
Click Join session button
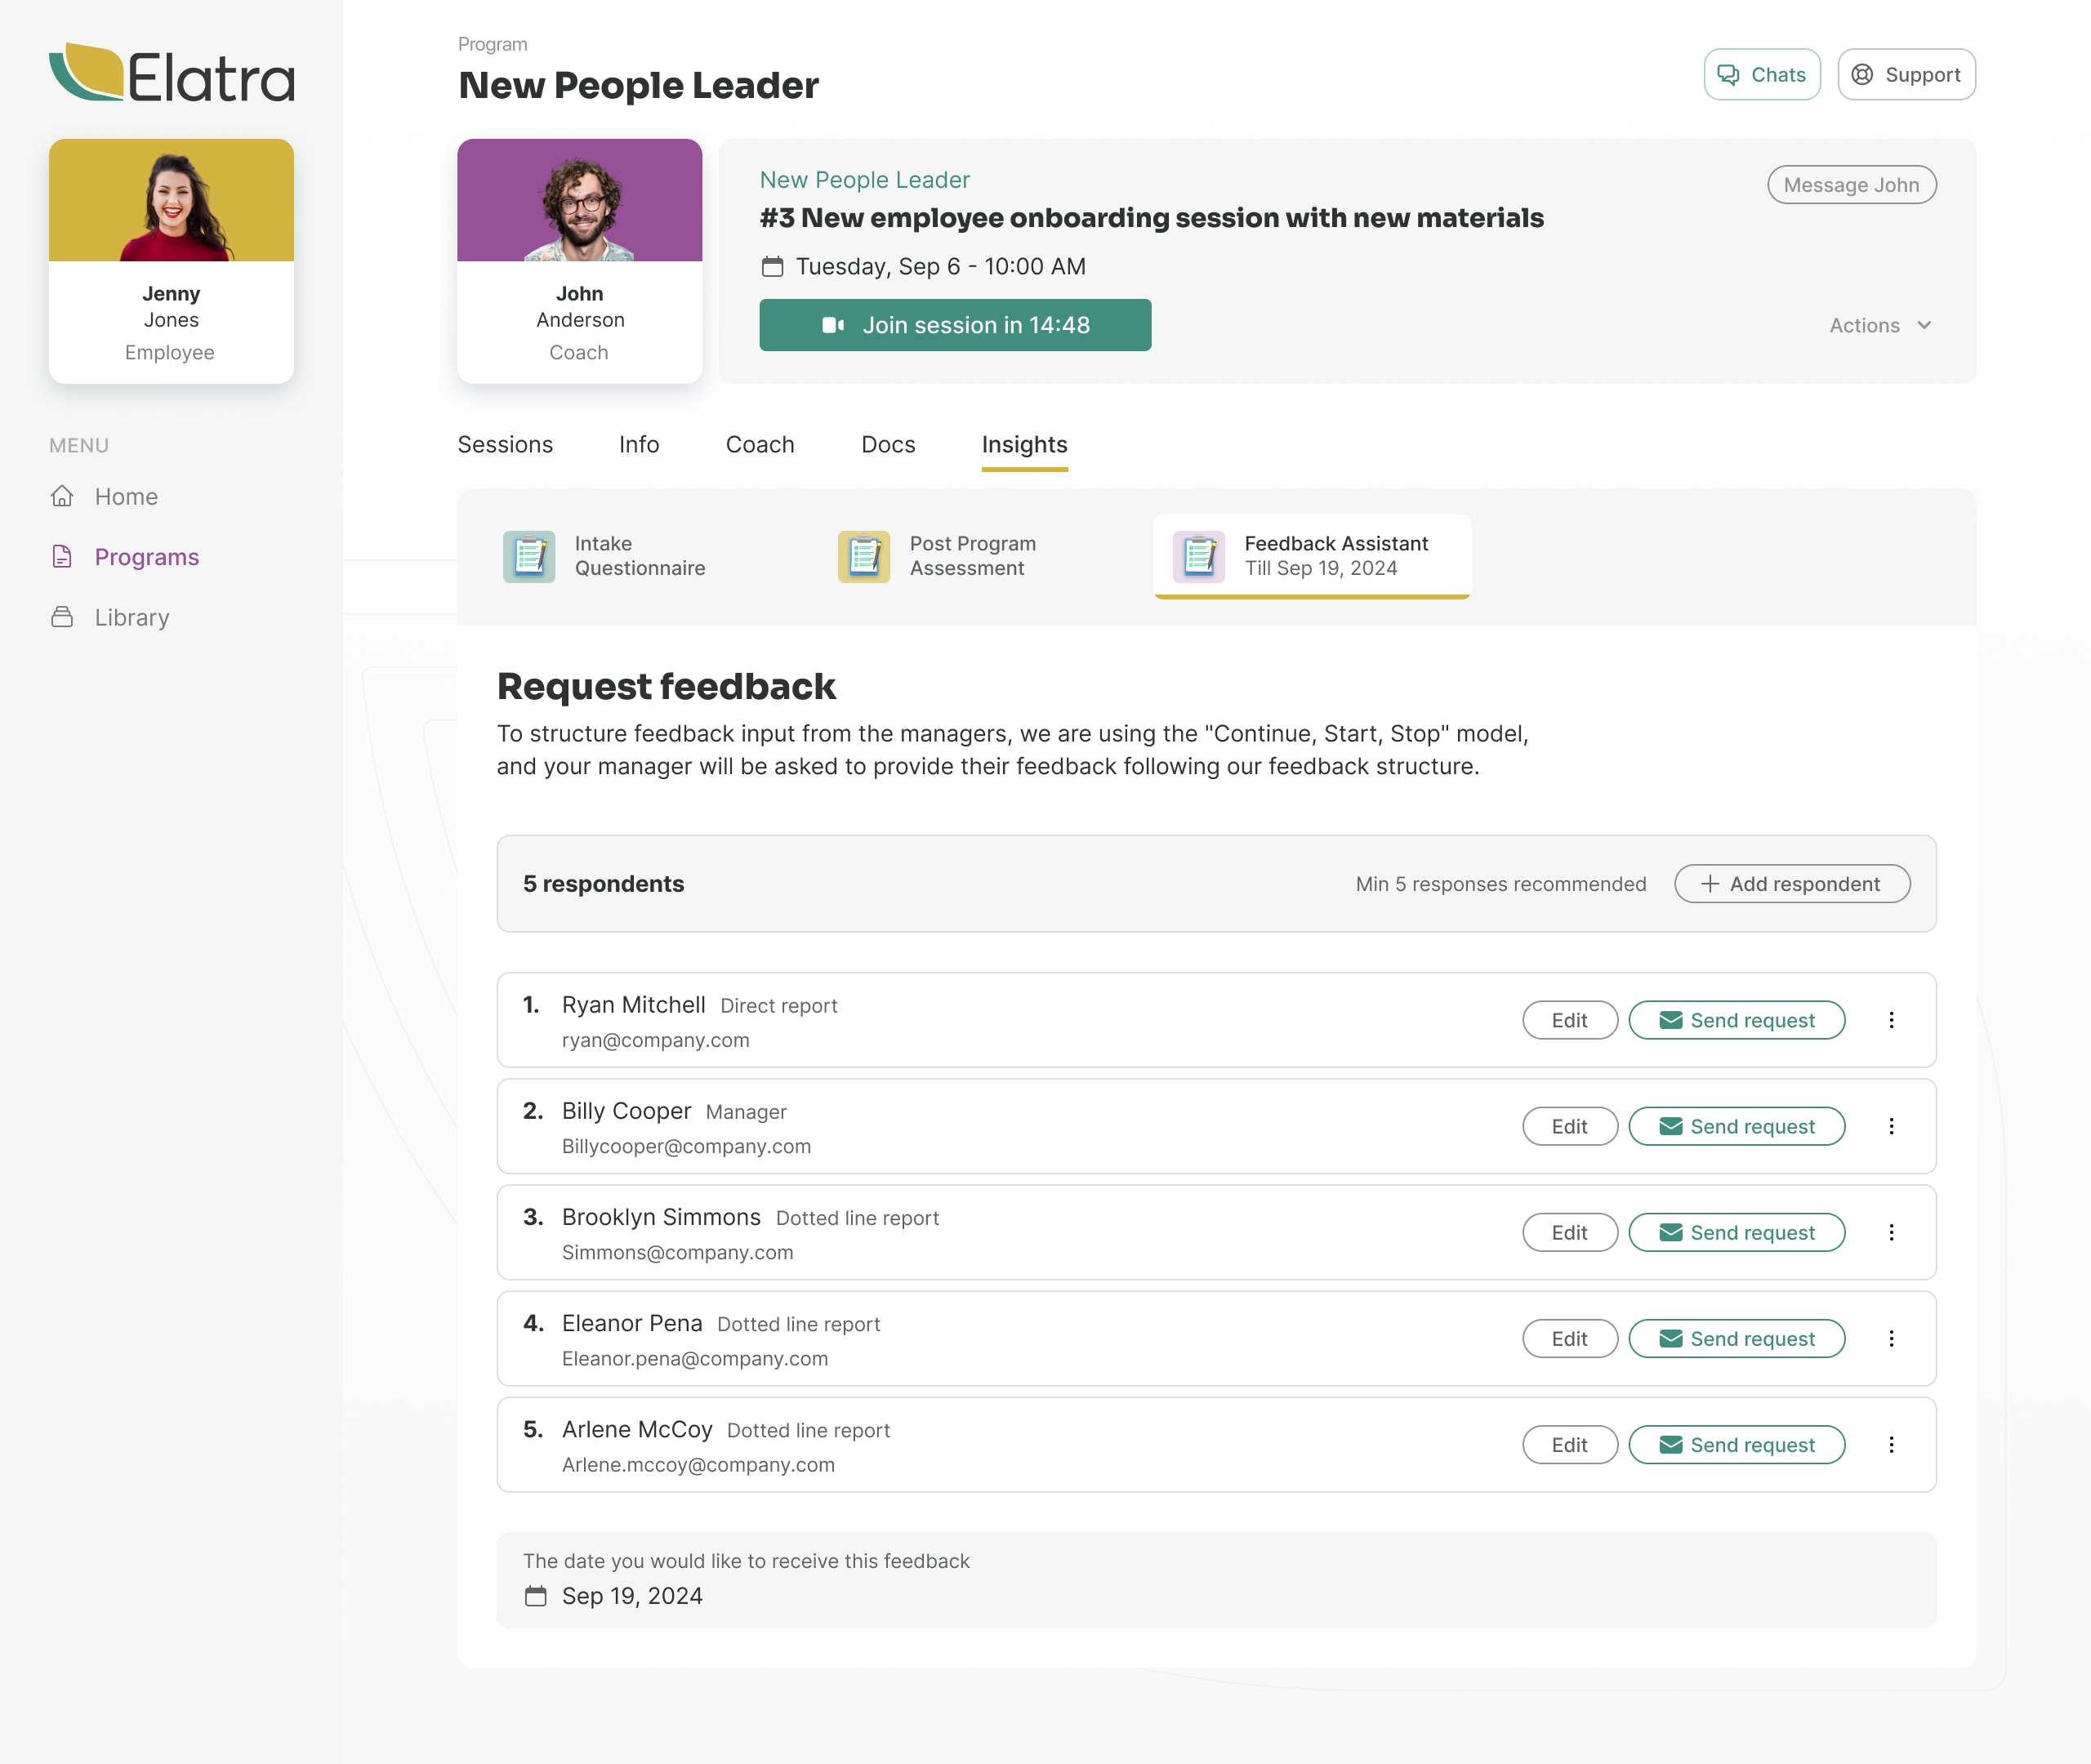click(954, 325)
